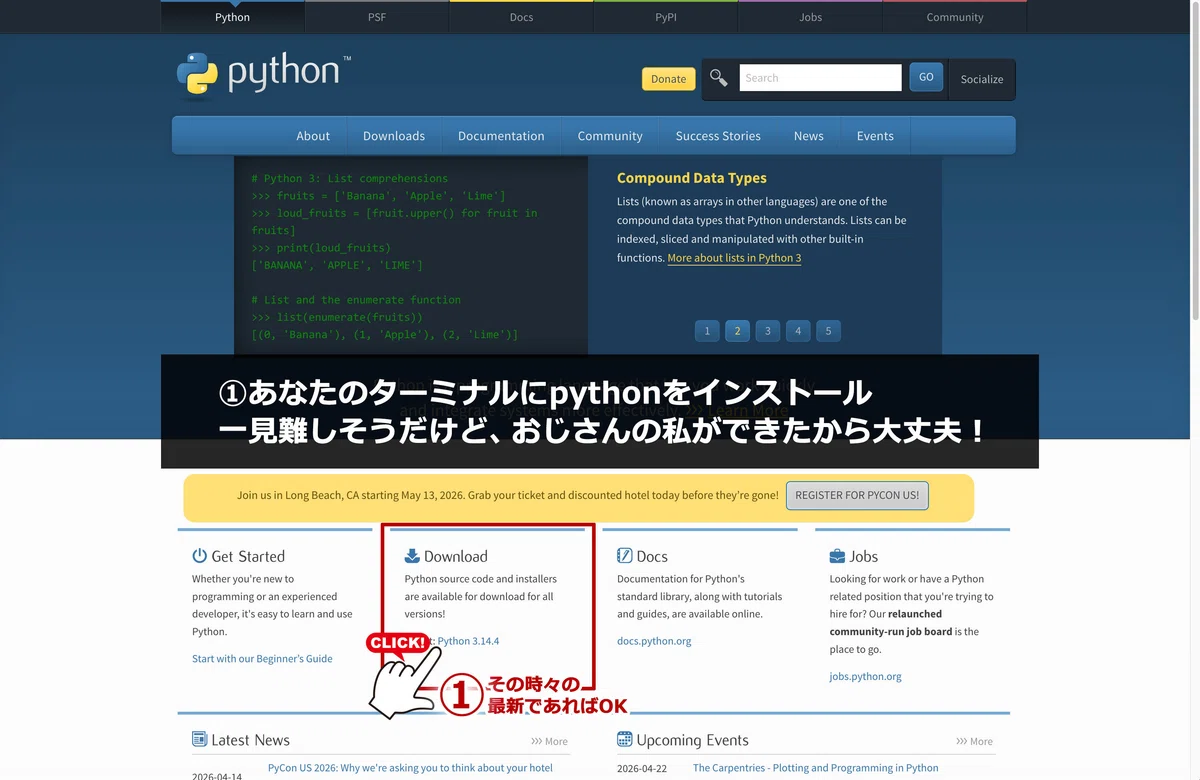Open the Socialize menu
The width and height of the screenshot is (1200, 780).
click(x=982, y=79)
